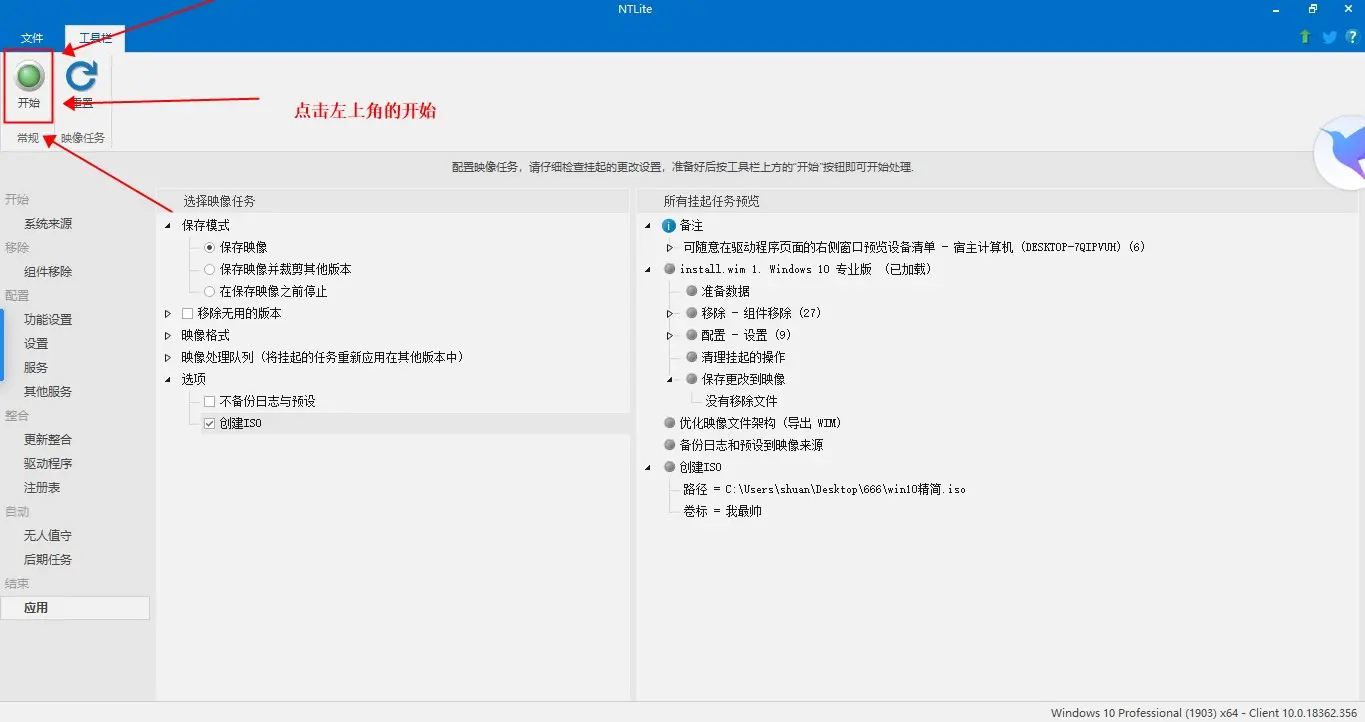Open help via the question mark icon

tap(1352, 37)
